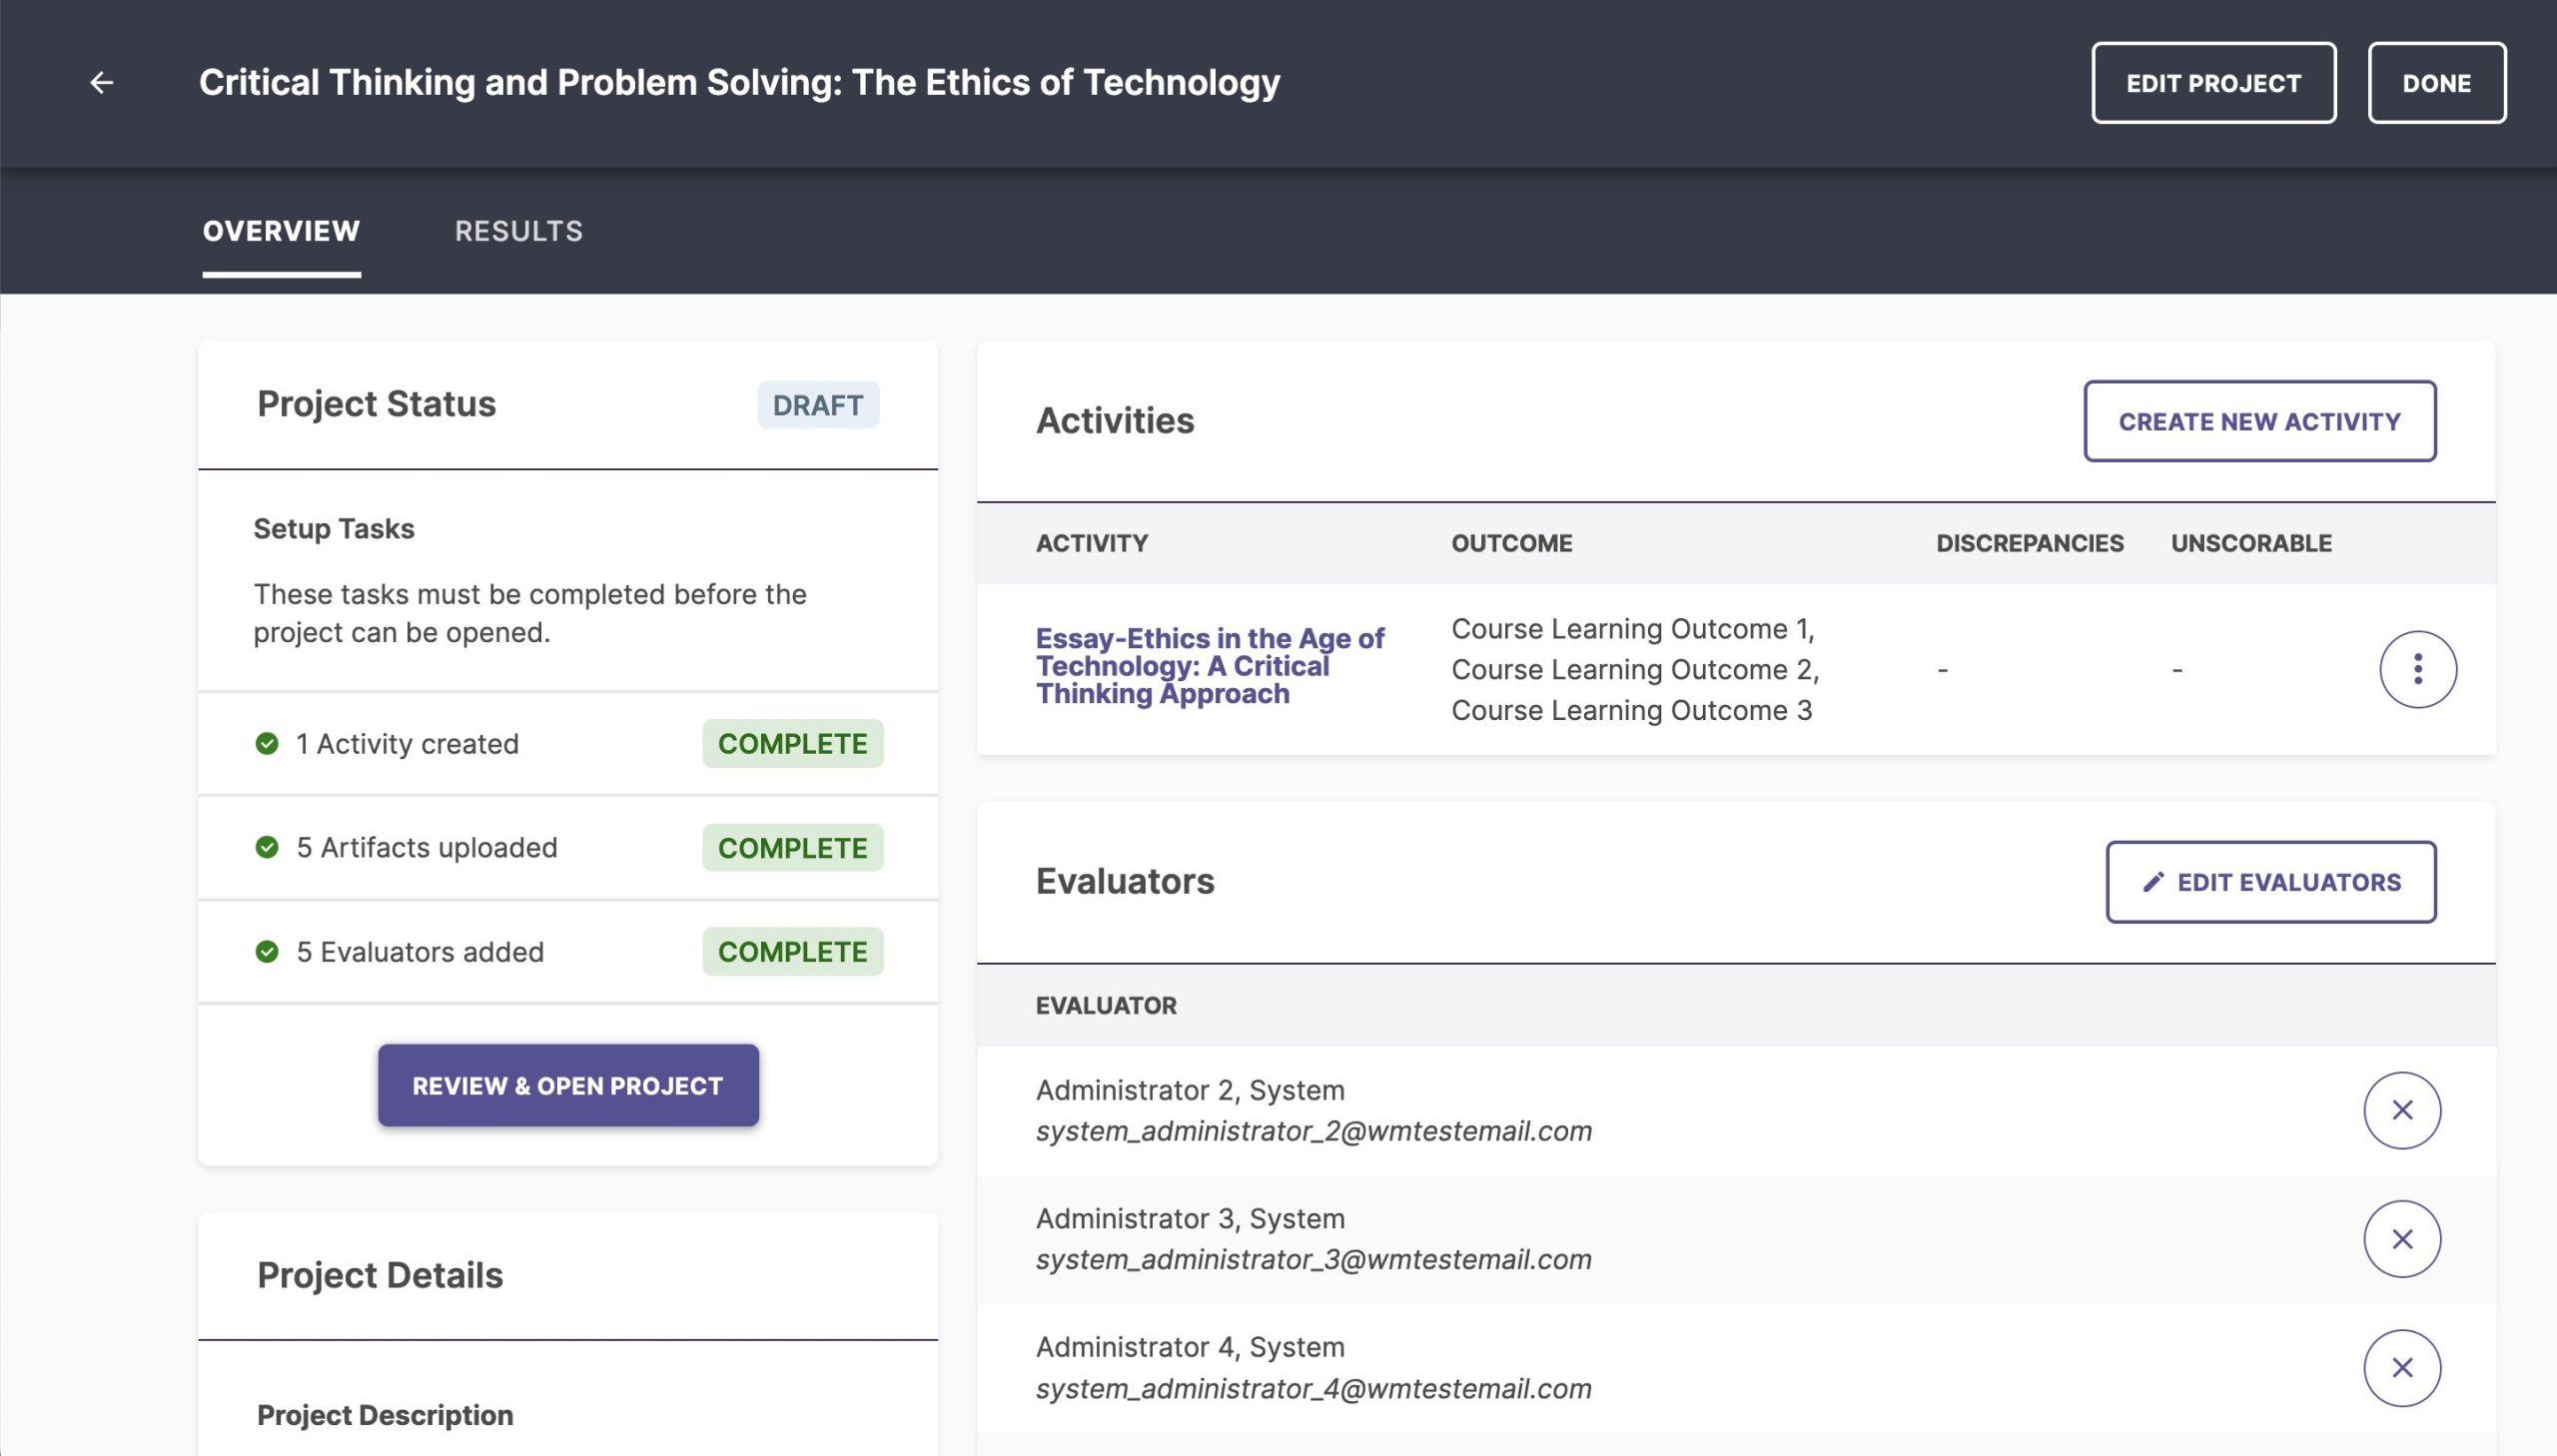Image resolution: width=2557 pixels, height=1456 pixels.
Task: Click the COMPLETE badge for Artifacts uploaded
Action: tap(792, 847)
